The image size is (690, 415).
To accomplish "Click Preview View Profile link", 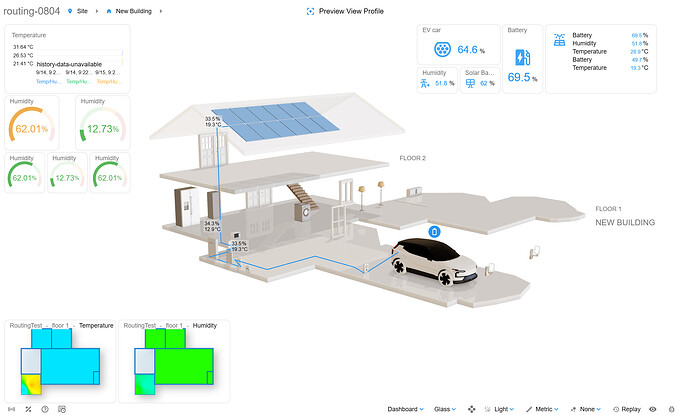I will pos(351,11).
